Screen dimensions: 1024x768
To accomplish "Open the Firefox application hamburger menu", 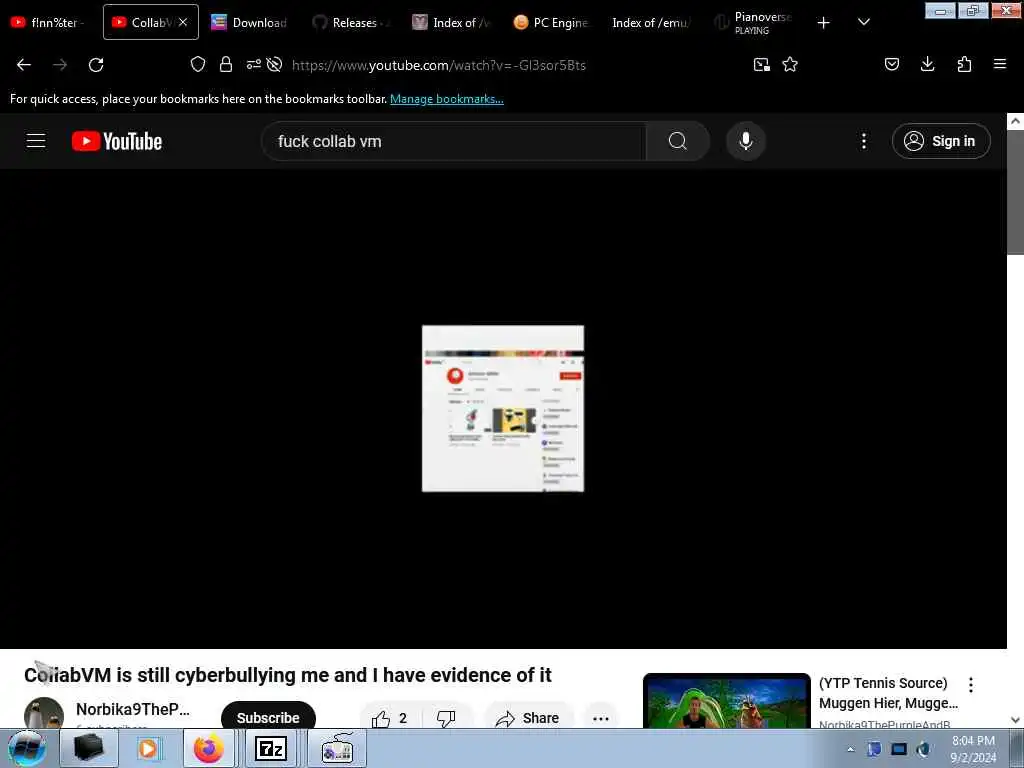I will pos(1000,64).
